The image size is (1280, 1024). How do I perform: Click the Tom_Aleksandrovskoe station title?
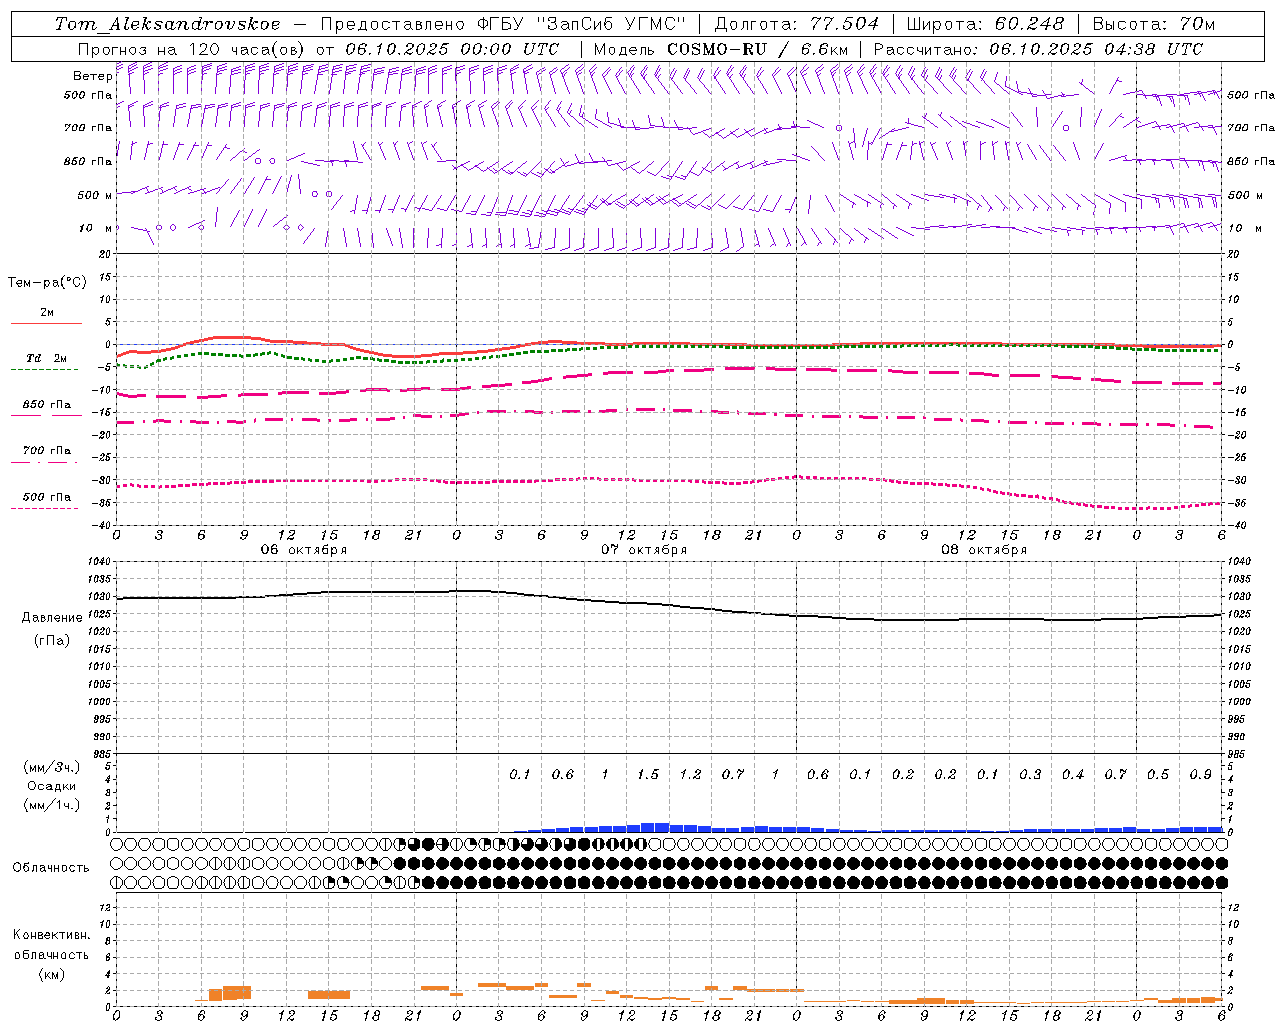point(167,24)
